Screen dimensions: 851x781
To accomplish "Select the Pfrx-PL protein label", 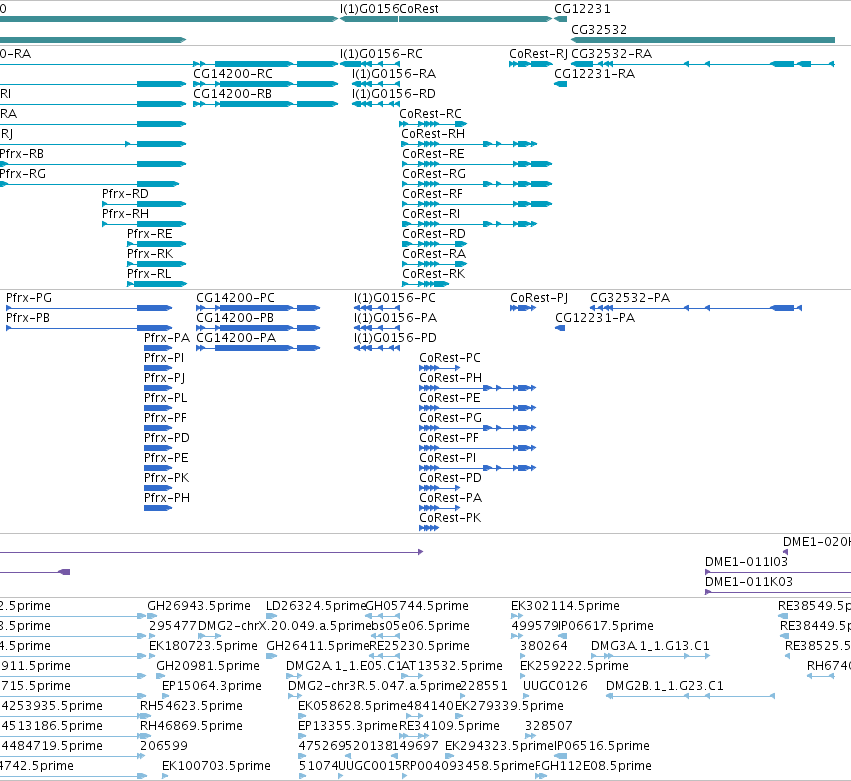I will pos(166,398).
